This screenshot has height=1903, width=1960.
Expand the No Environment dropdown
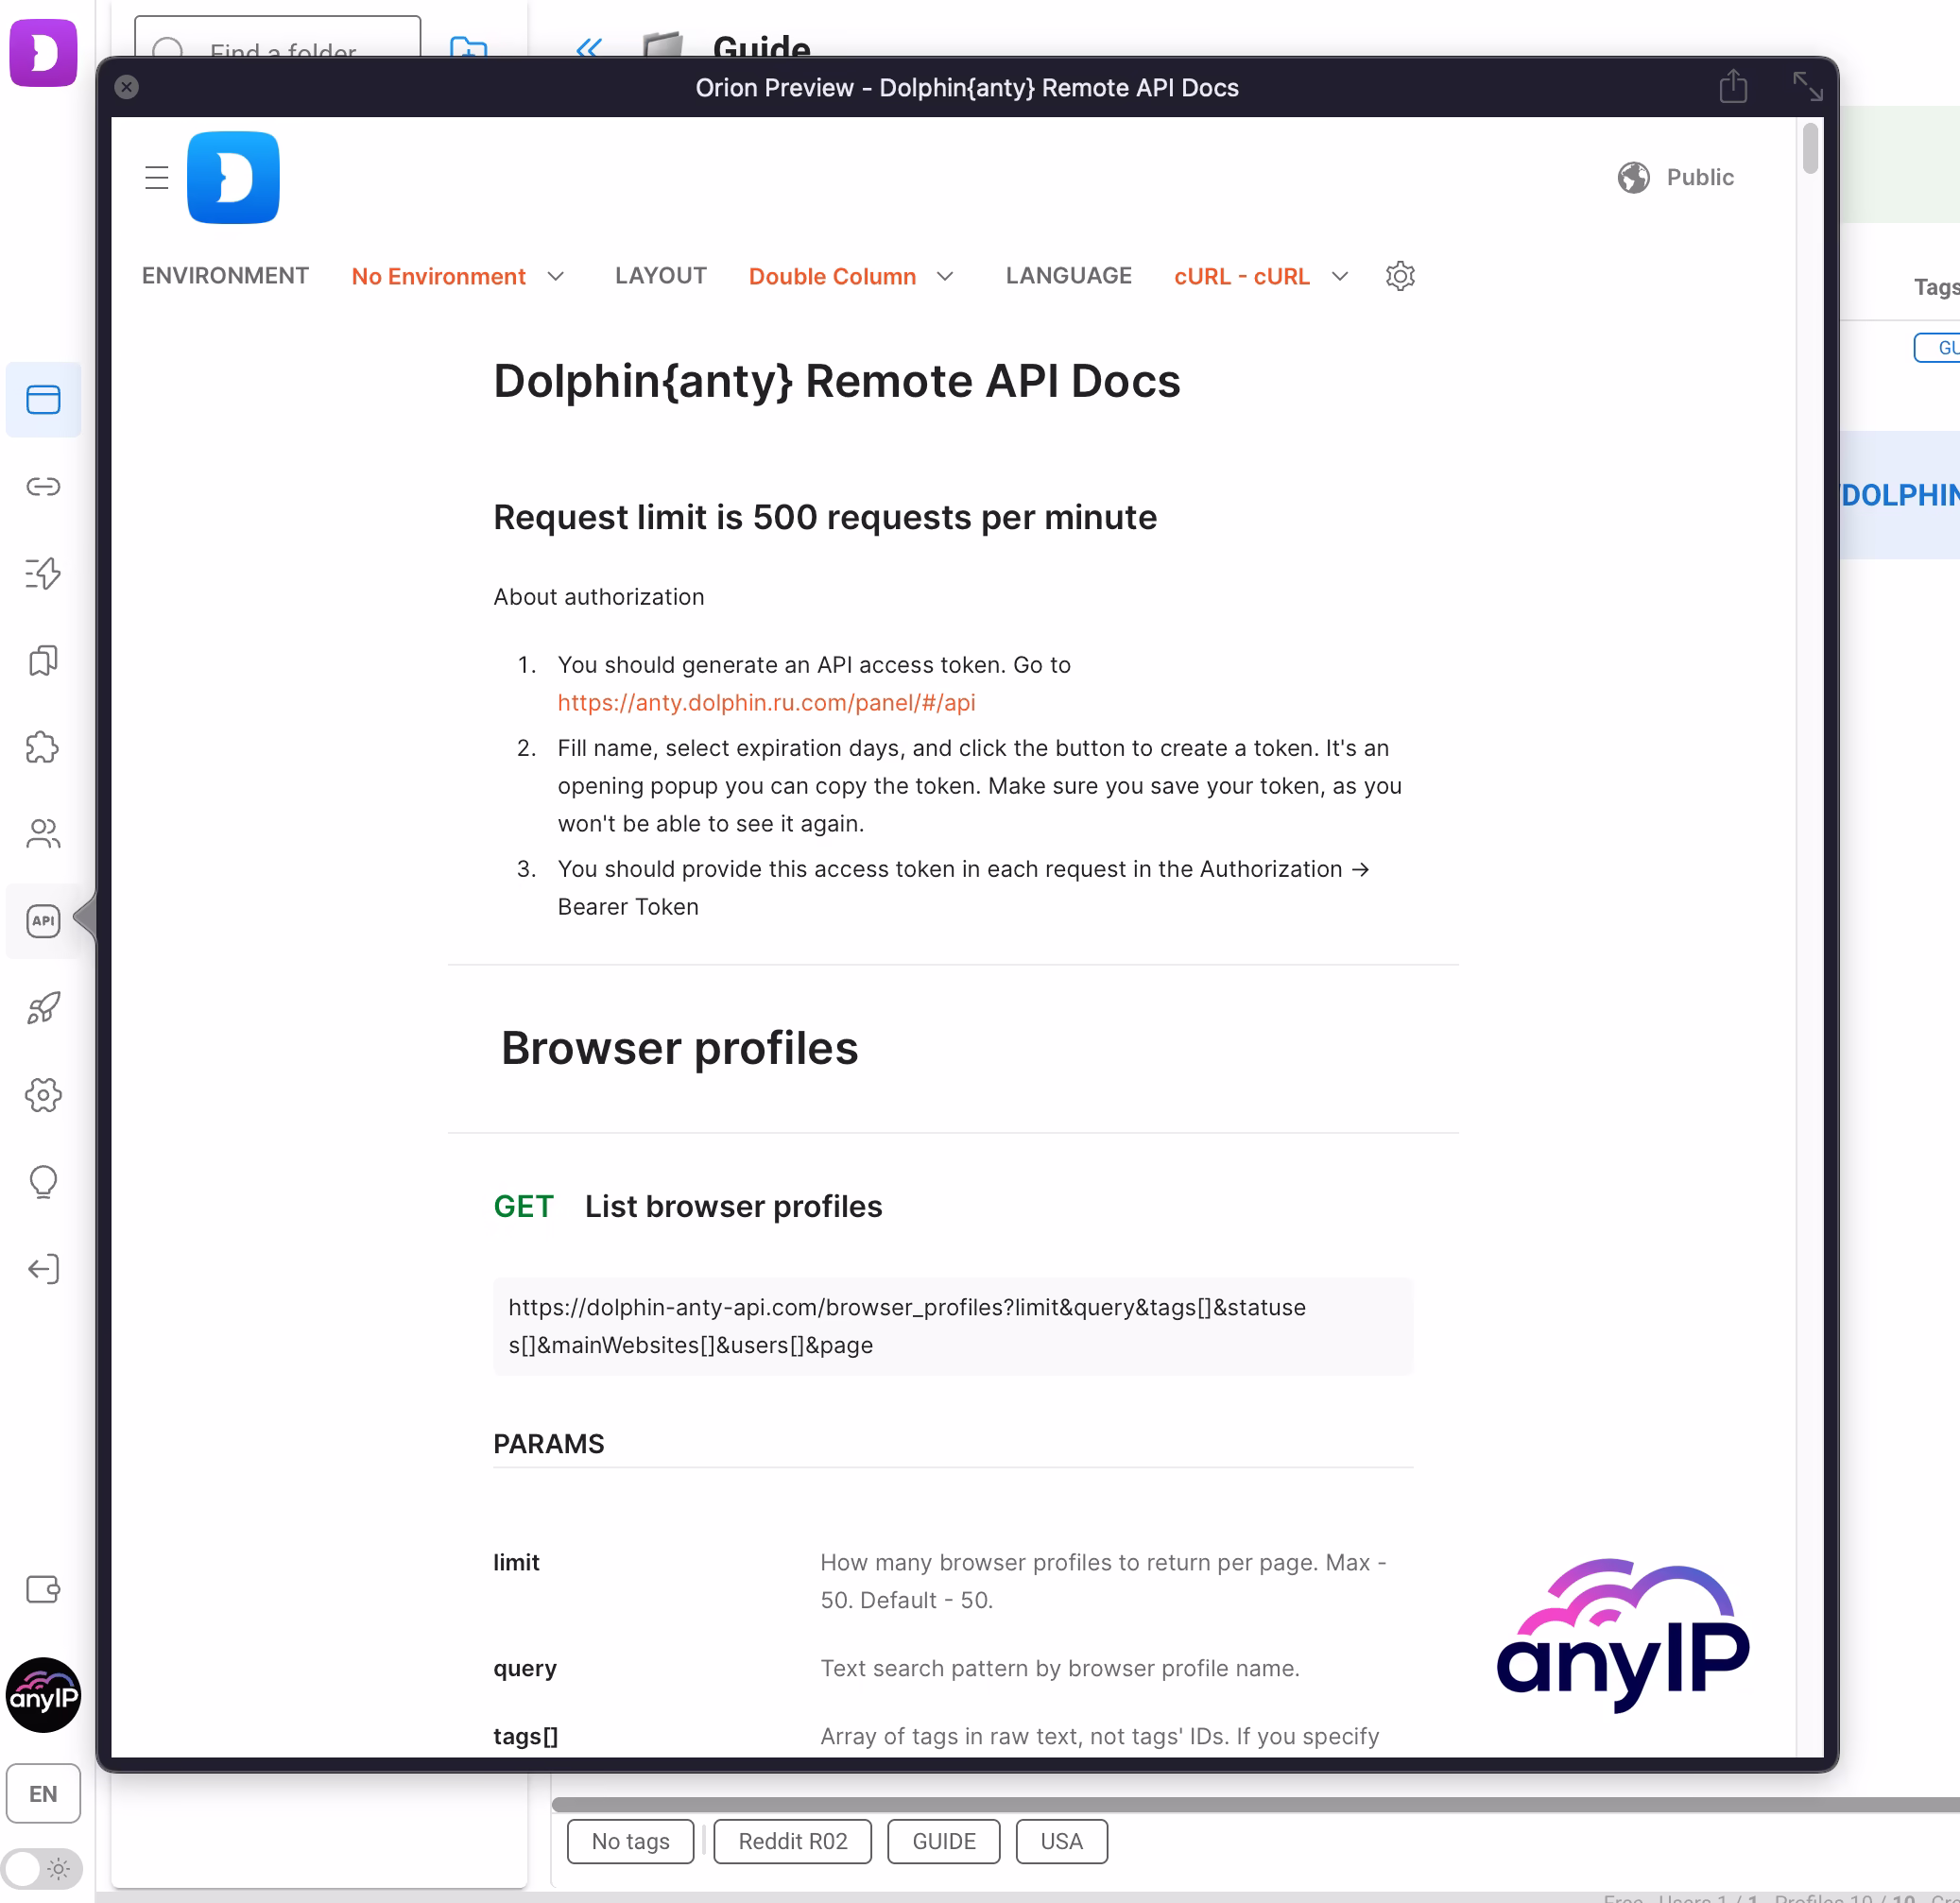[x=458, y=276]
